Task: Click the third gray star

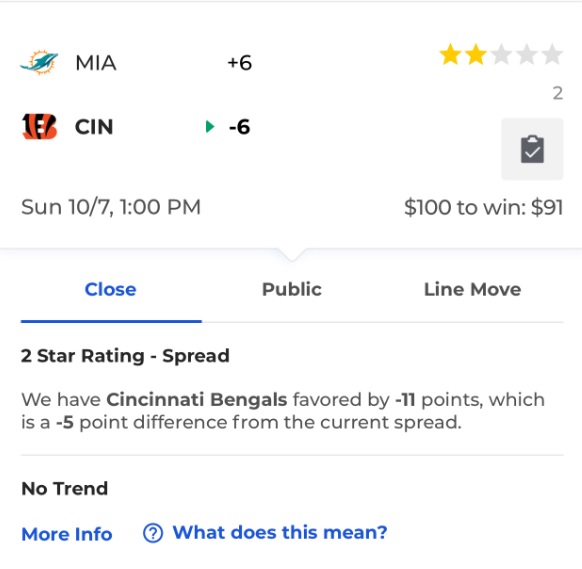Action: (x=501, y=55)
